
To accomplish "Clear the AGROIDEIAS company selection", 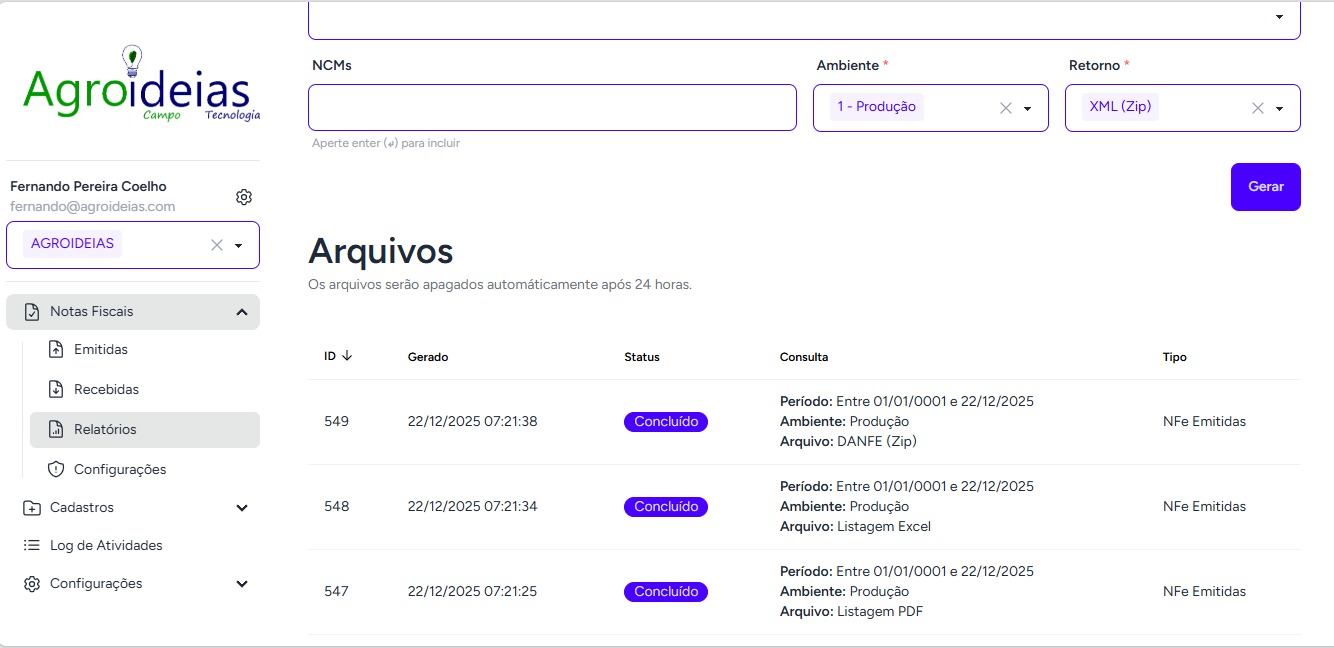I will (216, 245).
